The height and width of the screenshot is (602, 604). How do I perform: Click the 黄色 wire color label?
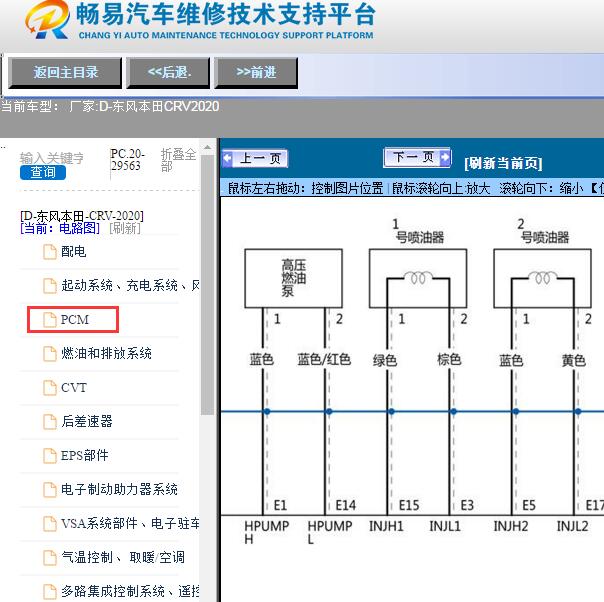[x=574, y=360]
